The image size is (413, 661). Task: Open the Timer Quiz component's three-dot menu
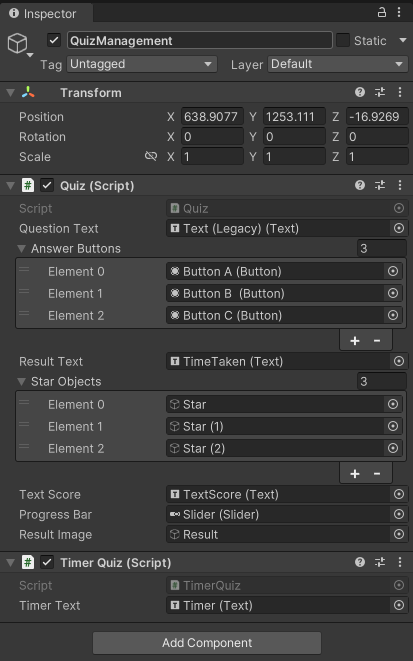[x=400, y=562]
